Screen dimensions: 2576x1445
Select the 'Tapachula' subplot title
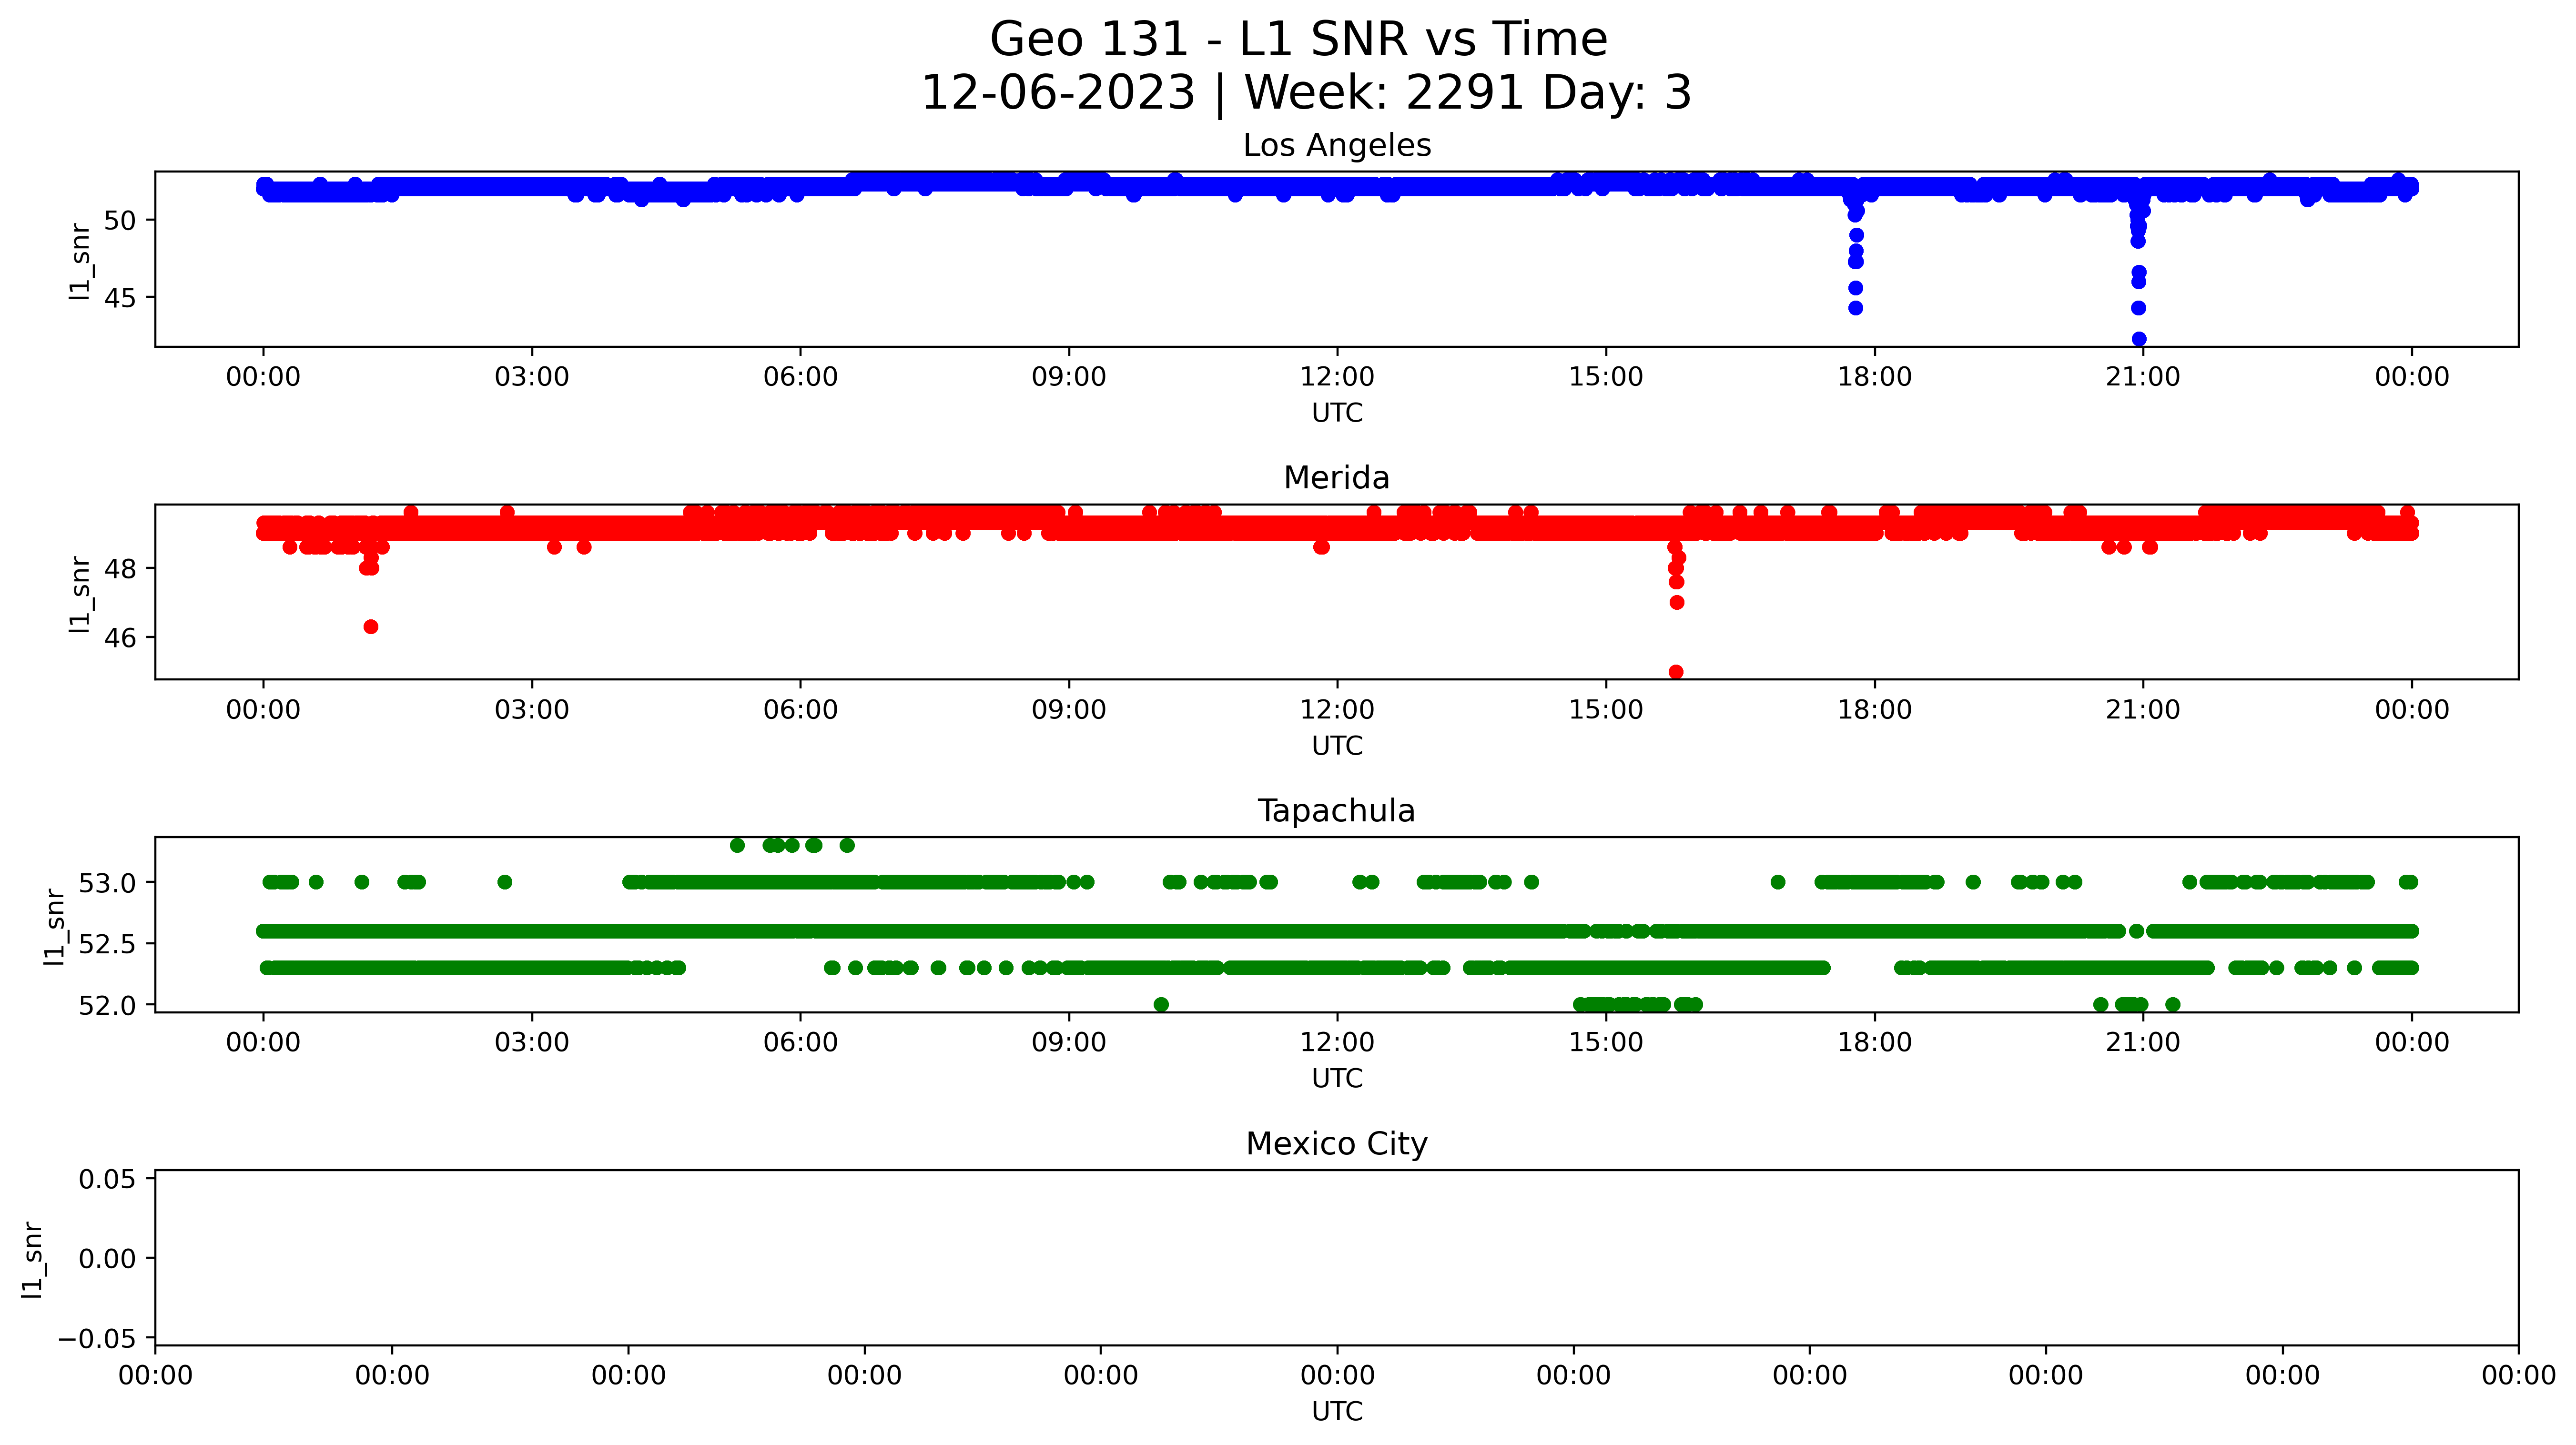[x=1337, y=811]
